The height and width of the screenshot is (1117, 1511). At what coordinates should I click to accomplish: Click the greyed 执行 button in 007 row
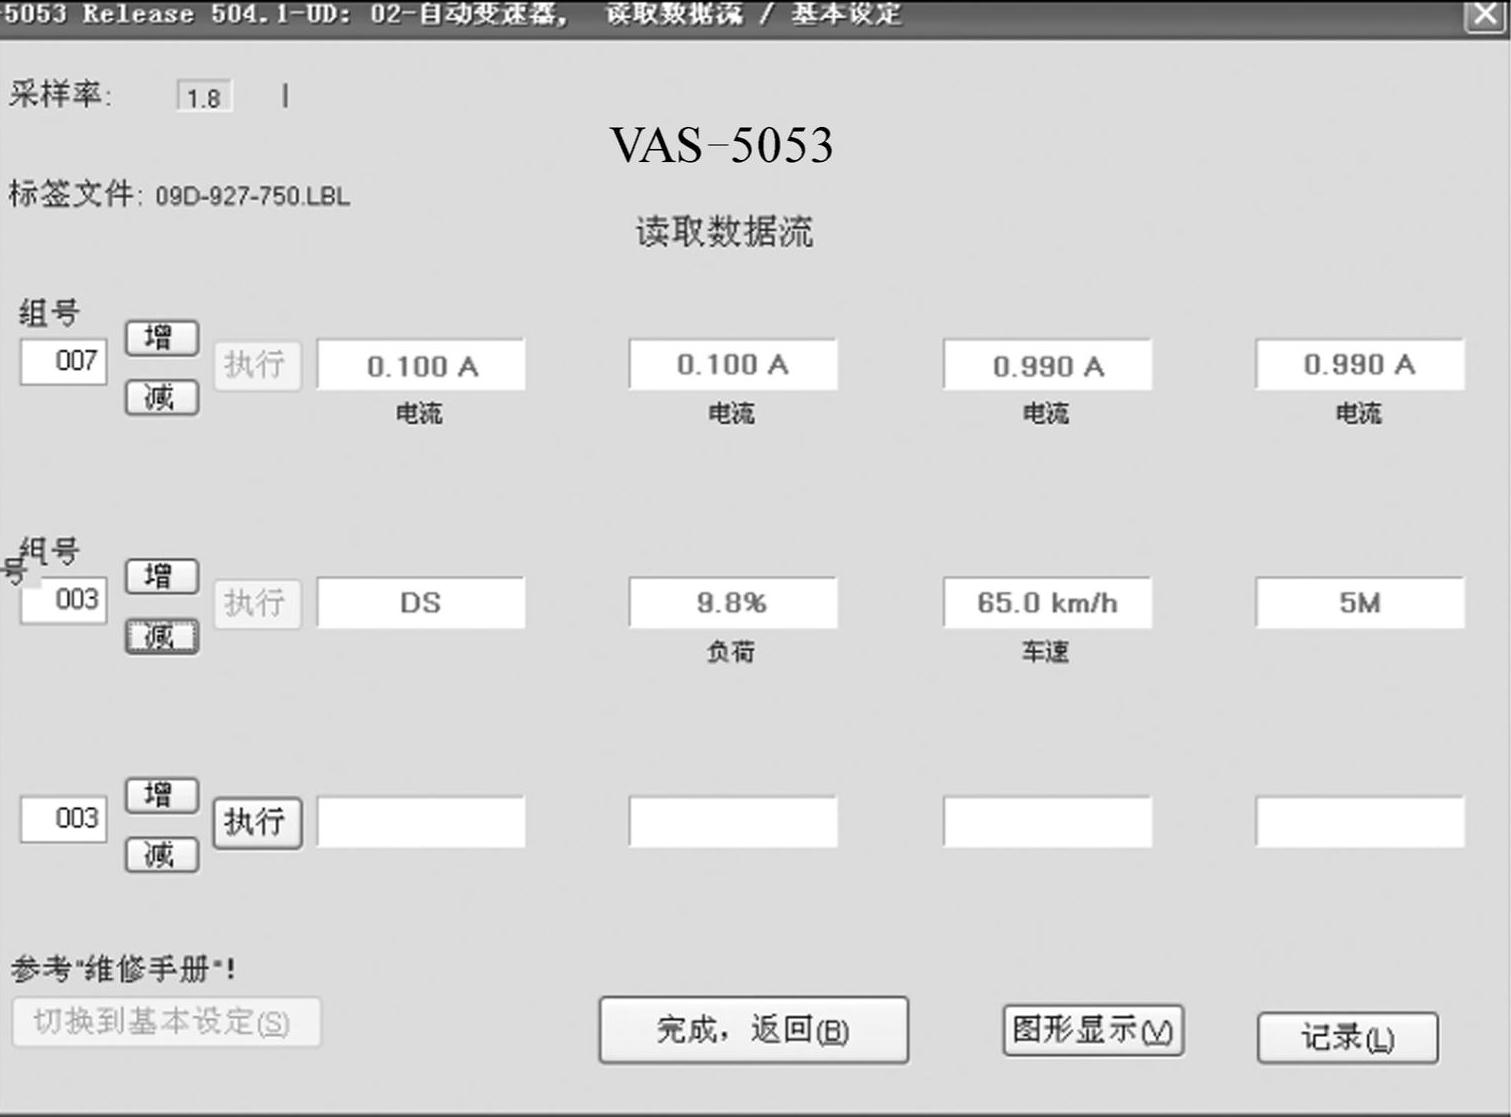click(257, 364)
